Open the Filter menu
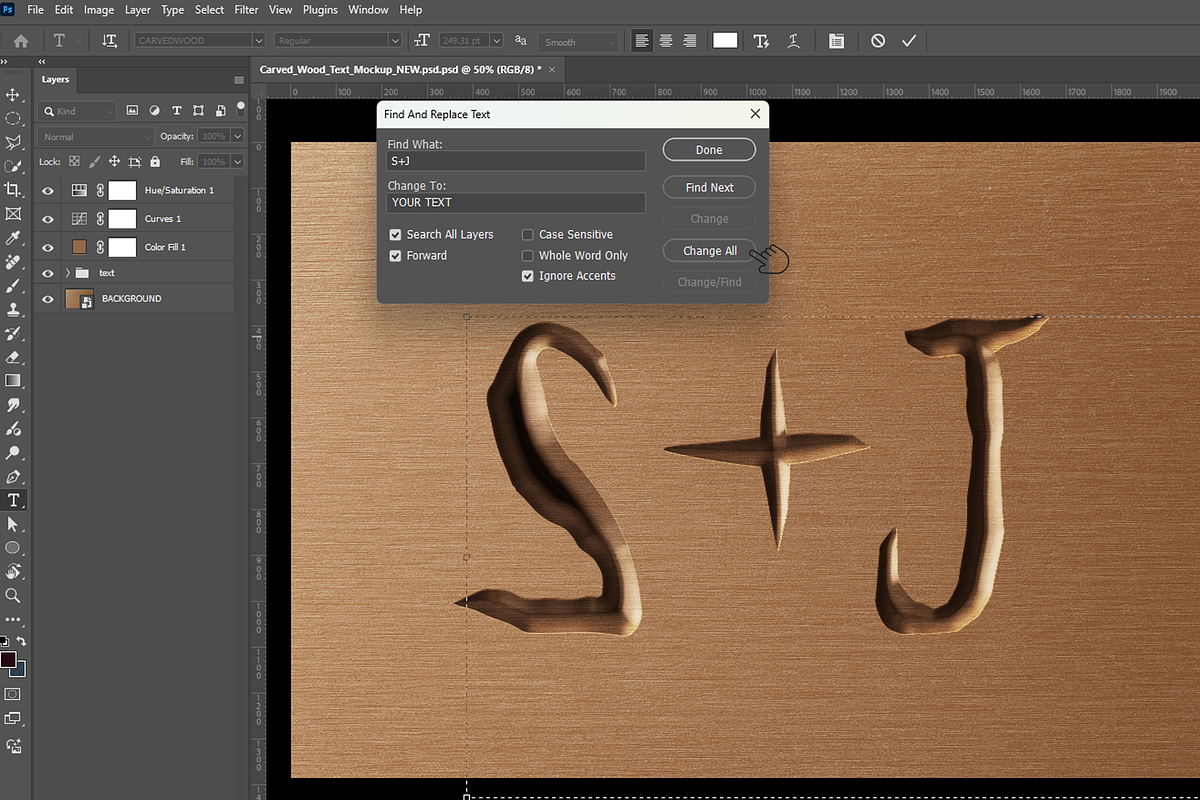 tap(246, 10)
